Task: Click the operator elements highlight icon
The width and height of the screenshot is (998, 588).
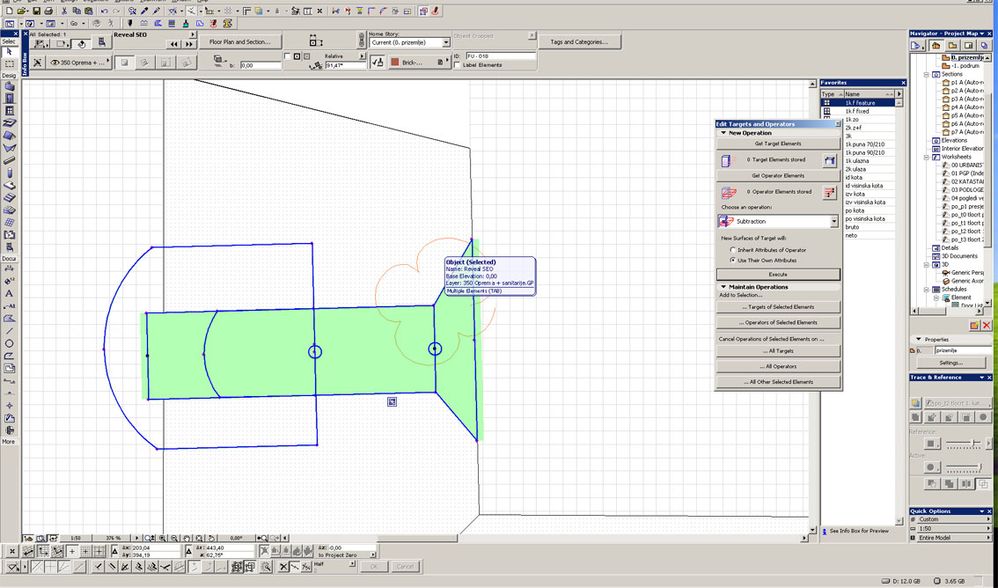Action: (829, 192)
